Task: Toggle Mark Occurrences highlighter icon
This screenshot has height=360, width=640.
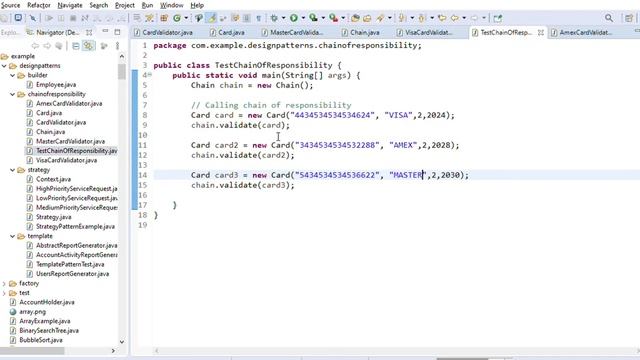Action: point(211,18)
